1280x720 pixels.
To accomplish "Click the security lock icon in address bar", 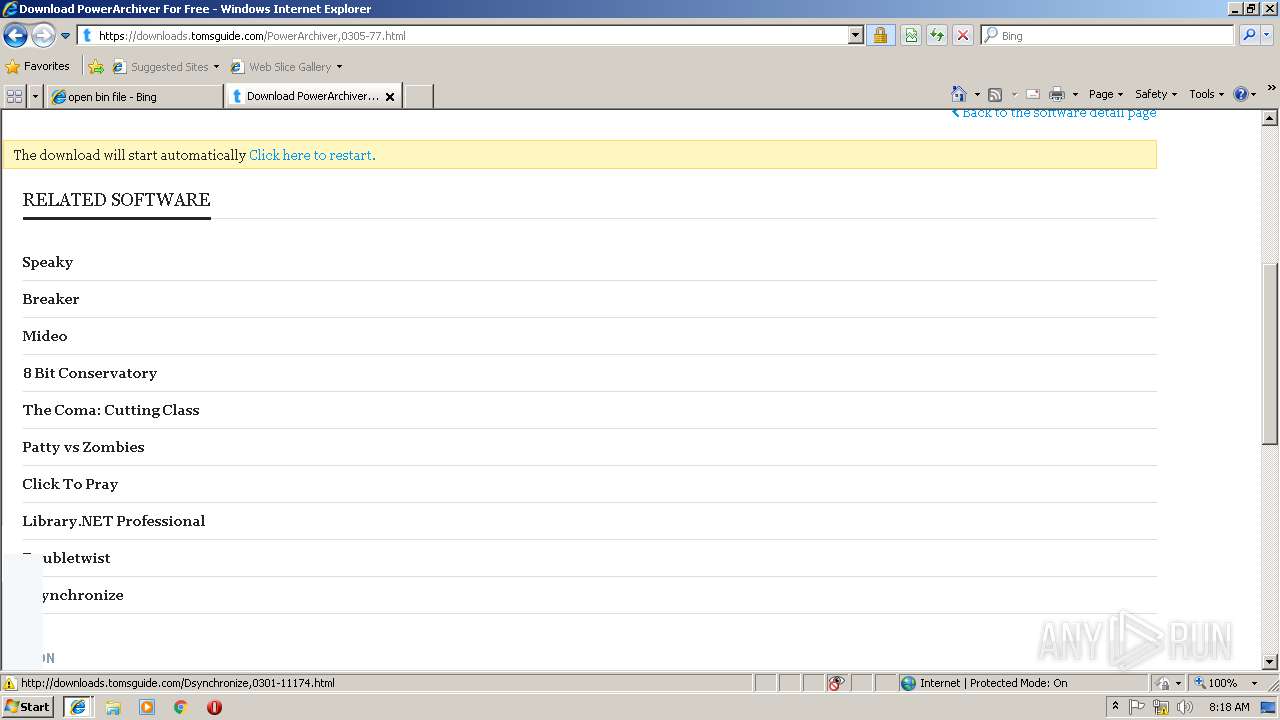I will pos(880,35).
